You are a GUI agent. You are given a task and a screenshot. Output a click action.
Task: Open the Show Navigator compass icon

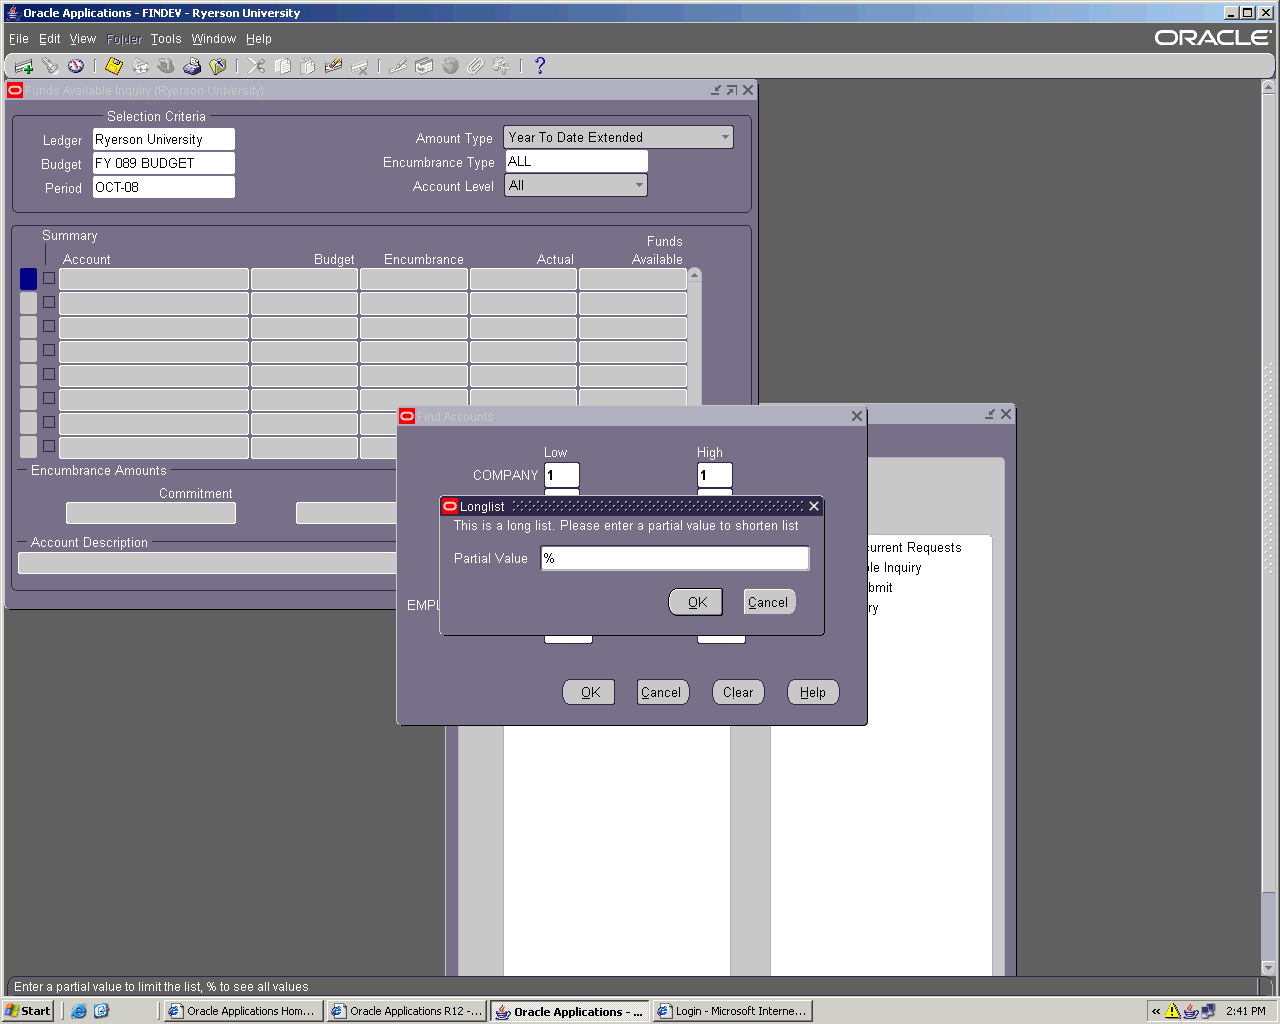click(76, 66)
